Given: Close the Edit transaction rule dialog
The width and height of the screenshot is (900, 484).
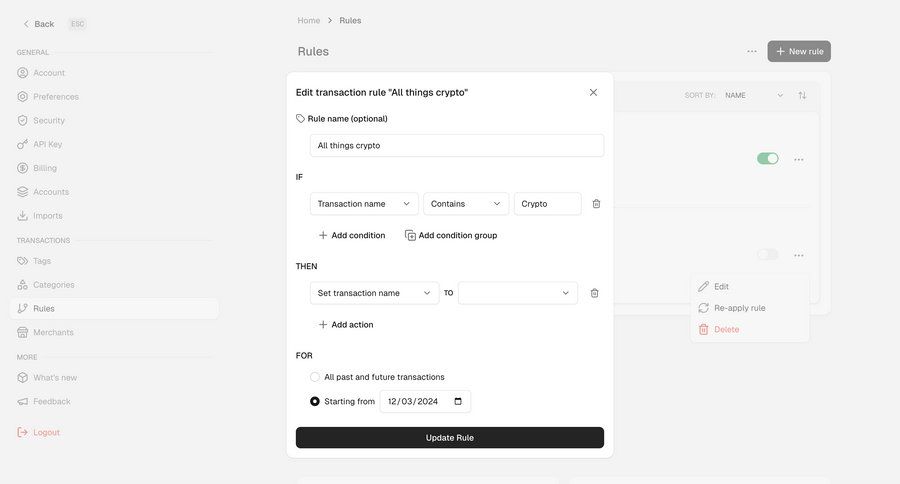Looking at the screenshot, I should [x=593, y=92].
